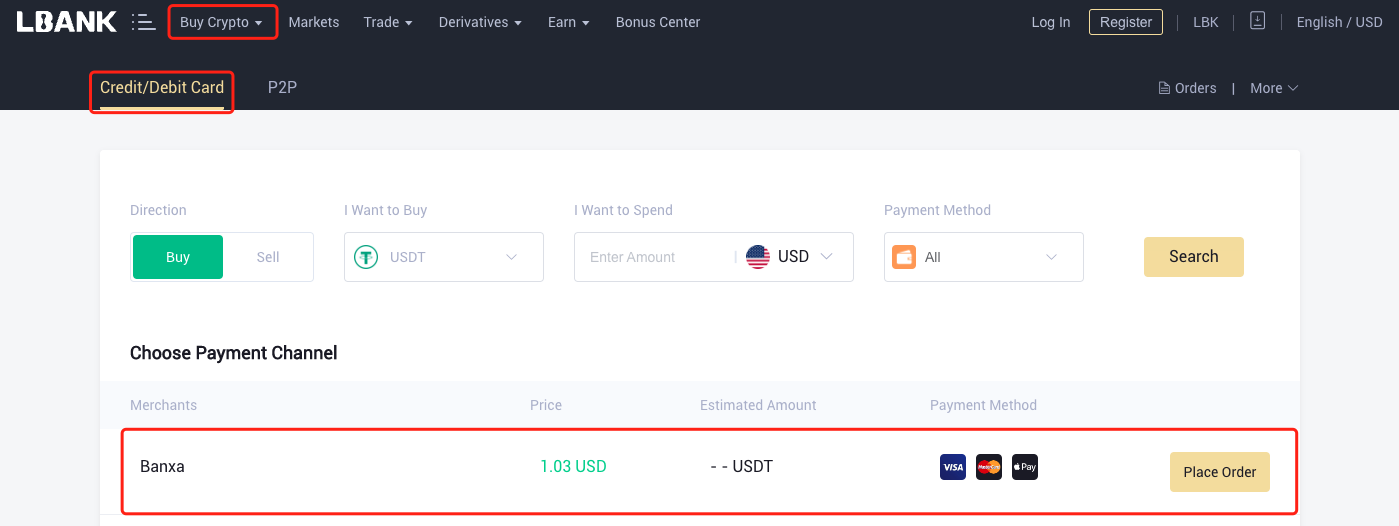Screen dimensions: 1399x526
Task: Select the Buy direction toggle
Action: pyautogui.click(x=178, y=257)
